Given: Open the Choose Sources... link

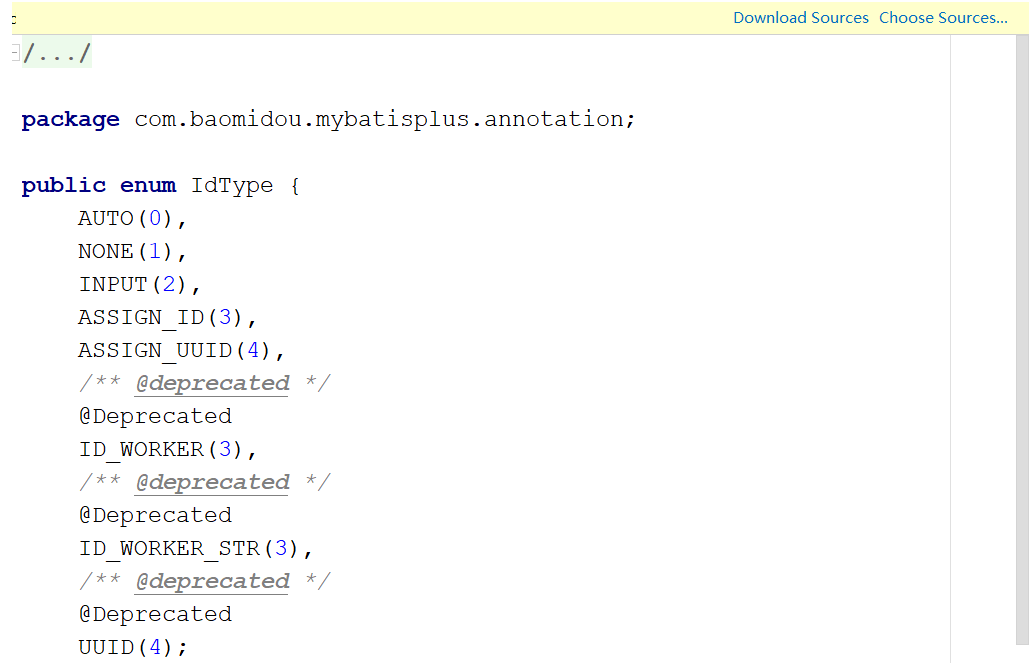Looking at the screenshot, I should tap(943, 18).
